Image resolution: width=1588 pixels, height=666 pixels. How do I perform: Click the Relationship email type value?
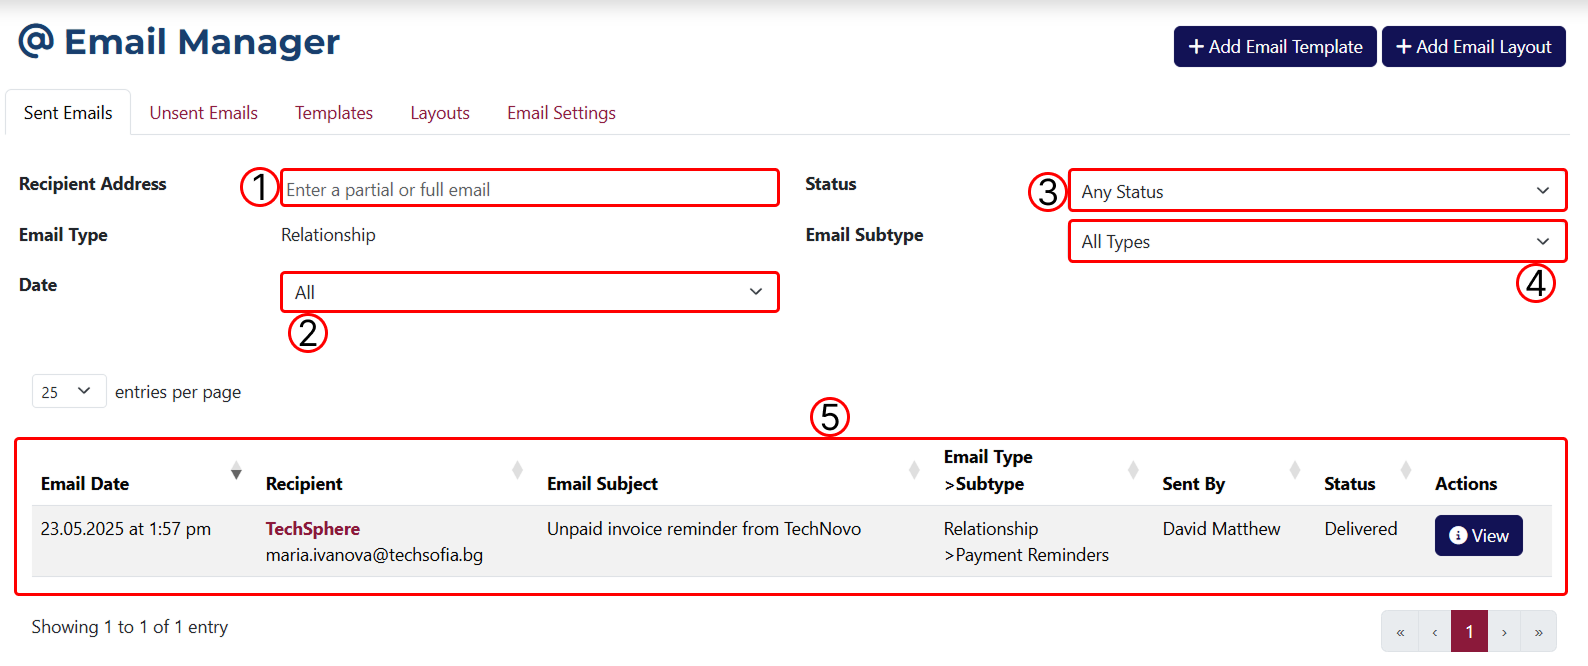pyautogui.click(x=328, y=235)
